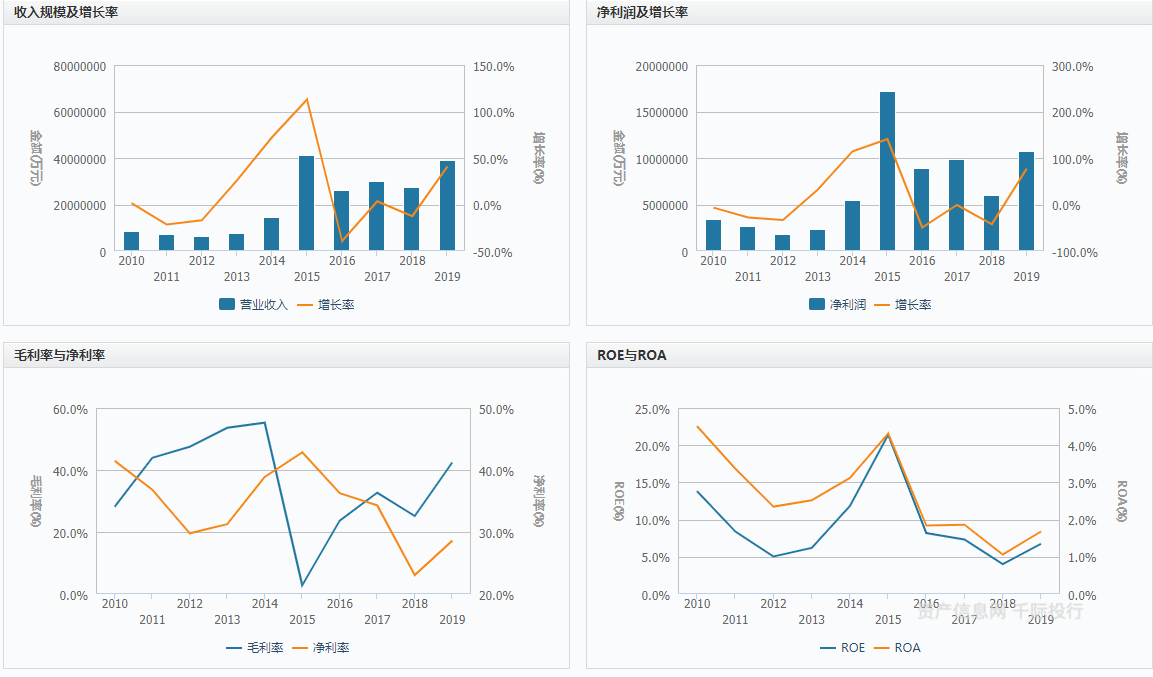Click the 2010 营业收入 bar

click(131, 241)
